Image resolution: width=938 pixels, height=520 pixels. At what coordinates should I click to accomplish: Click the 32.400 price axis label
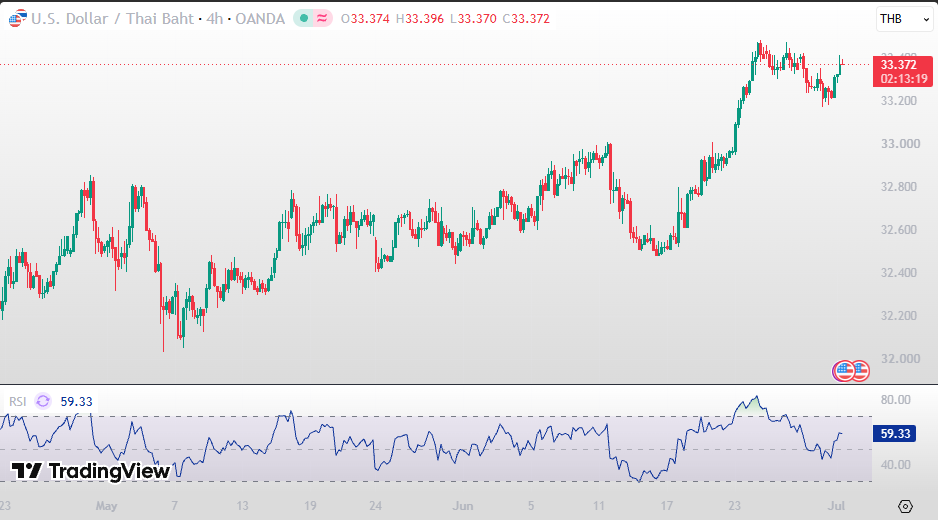(899, 273)
